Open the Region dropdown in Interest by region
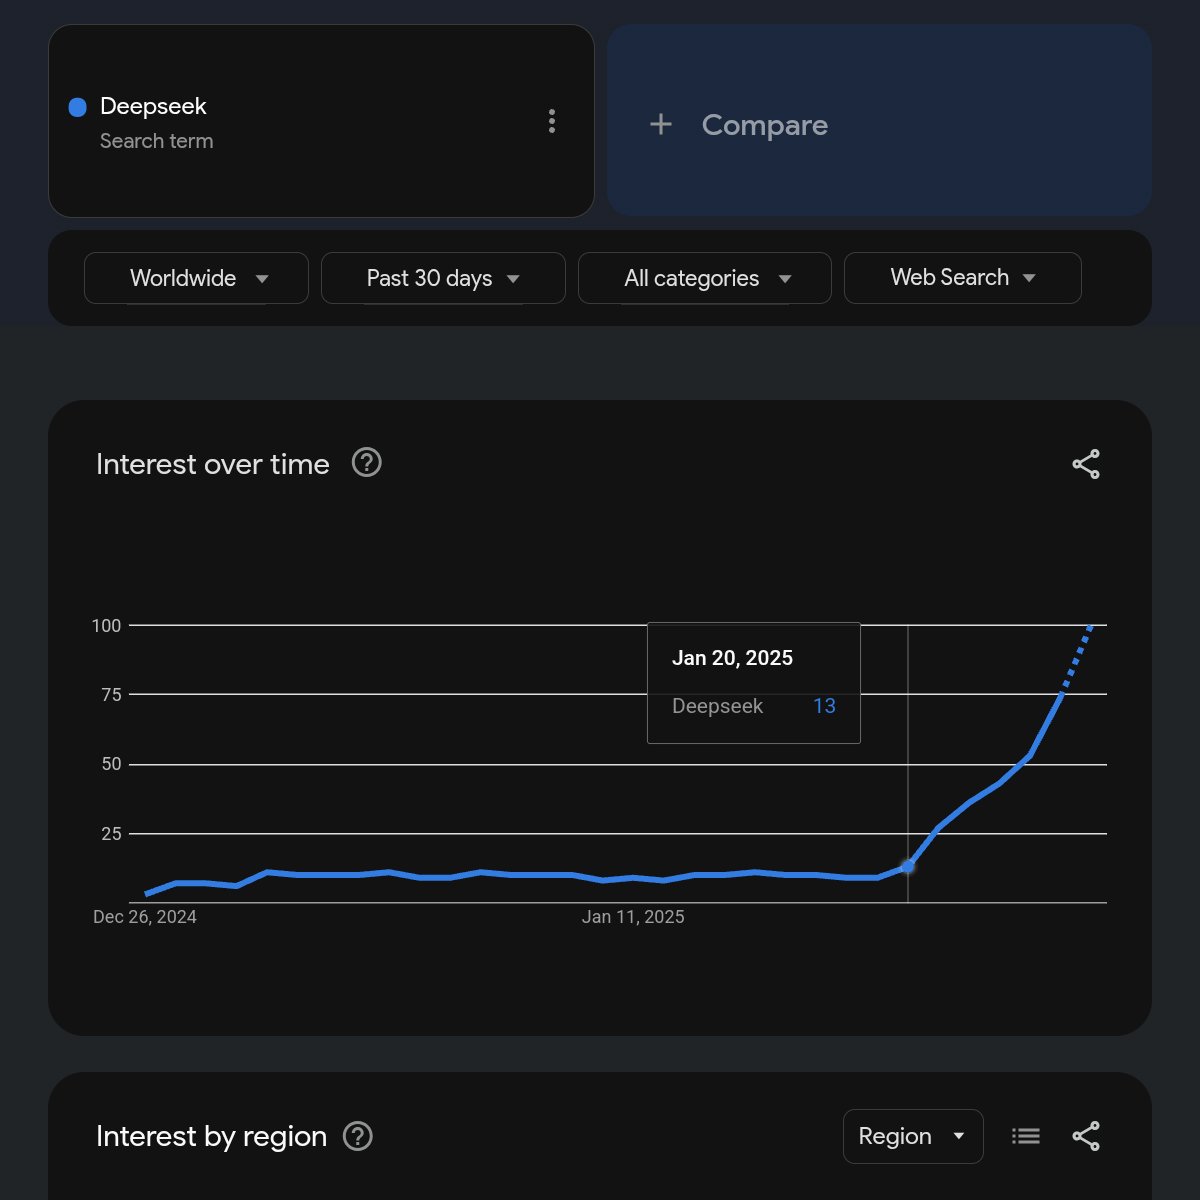Image resolution: width=1200 pixels, height=1200 pixels. [911, 1136]
